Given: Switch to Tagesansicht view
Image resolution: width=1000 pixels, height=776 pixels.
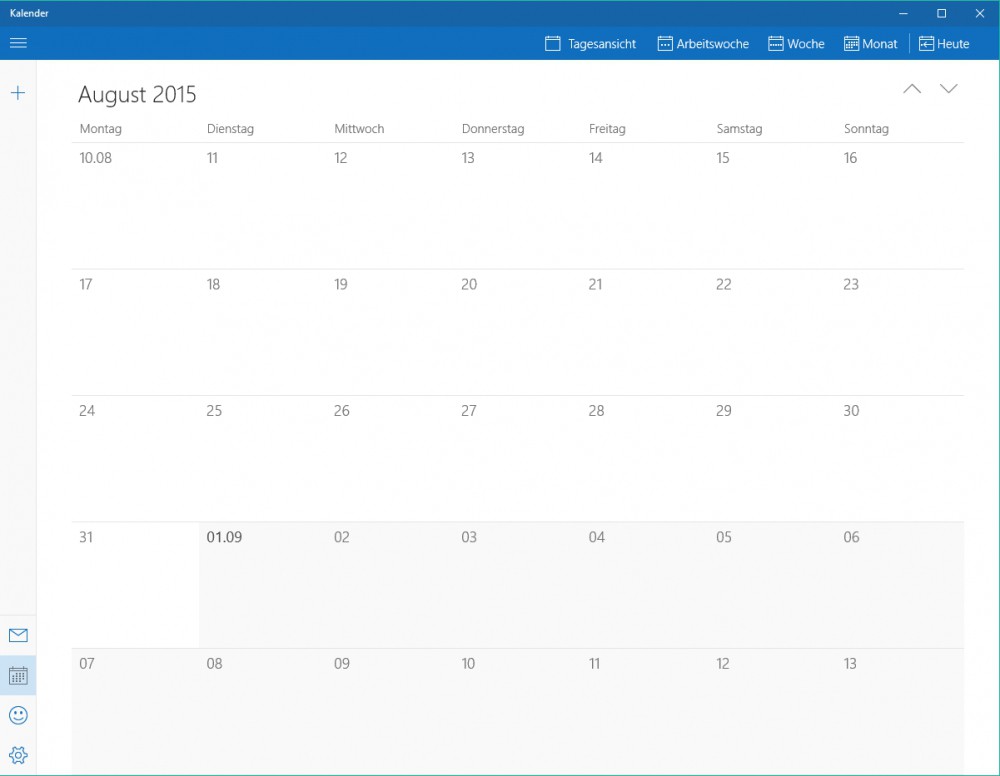Looking at the screenshot, I should pyautogui.click(x=591, y=44).
